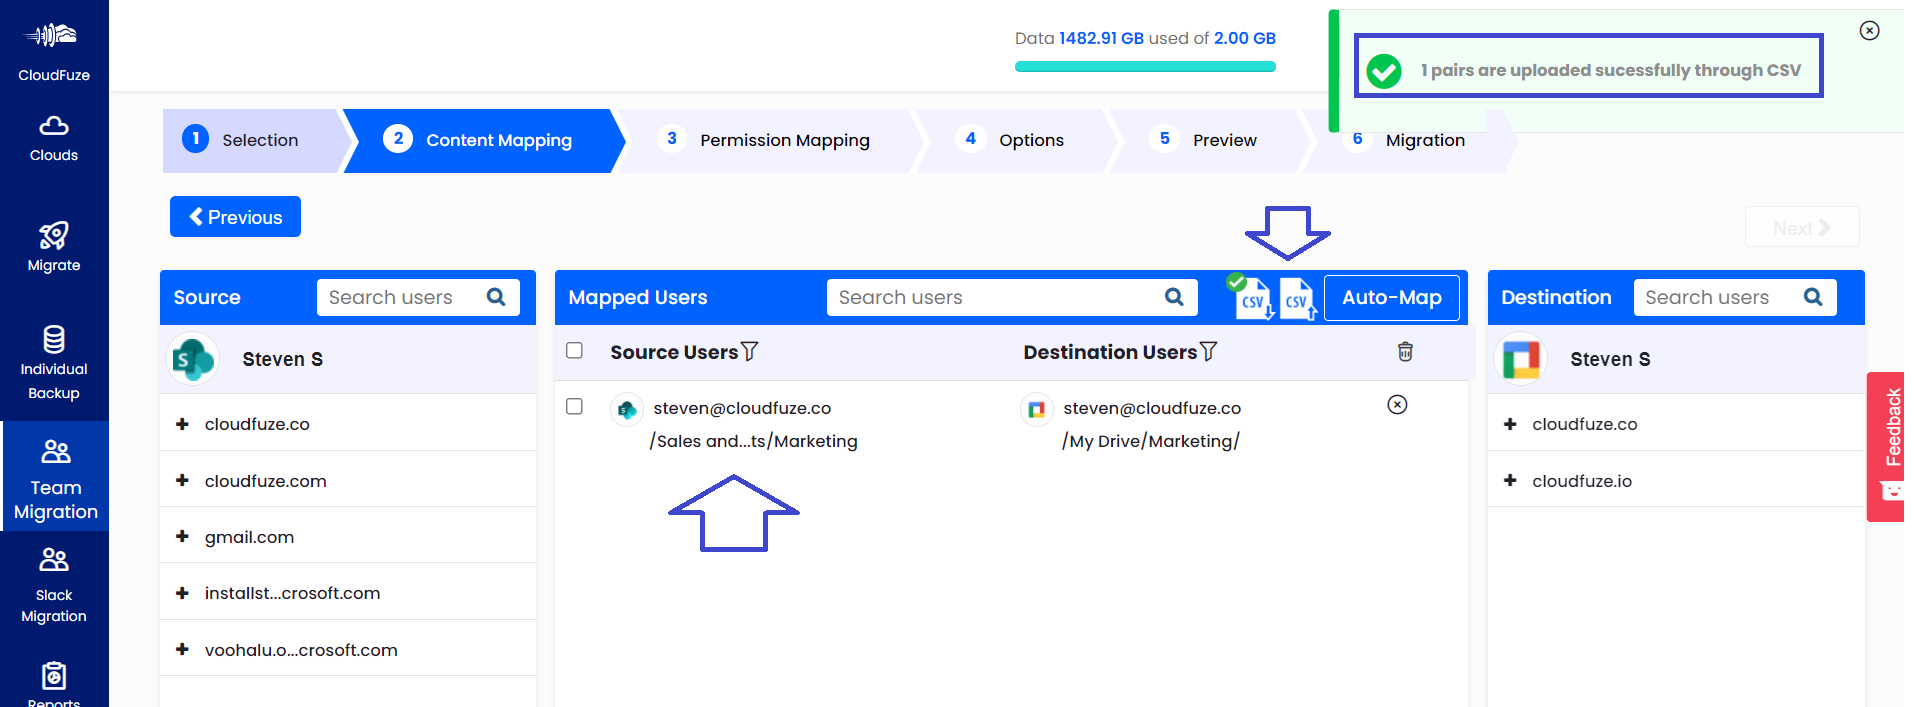This screenshot has height=707, width=1914.
Task: Click the Source search magnifier icon
Action: tap(496, 297)
